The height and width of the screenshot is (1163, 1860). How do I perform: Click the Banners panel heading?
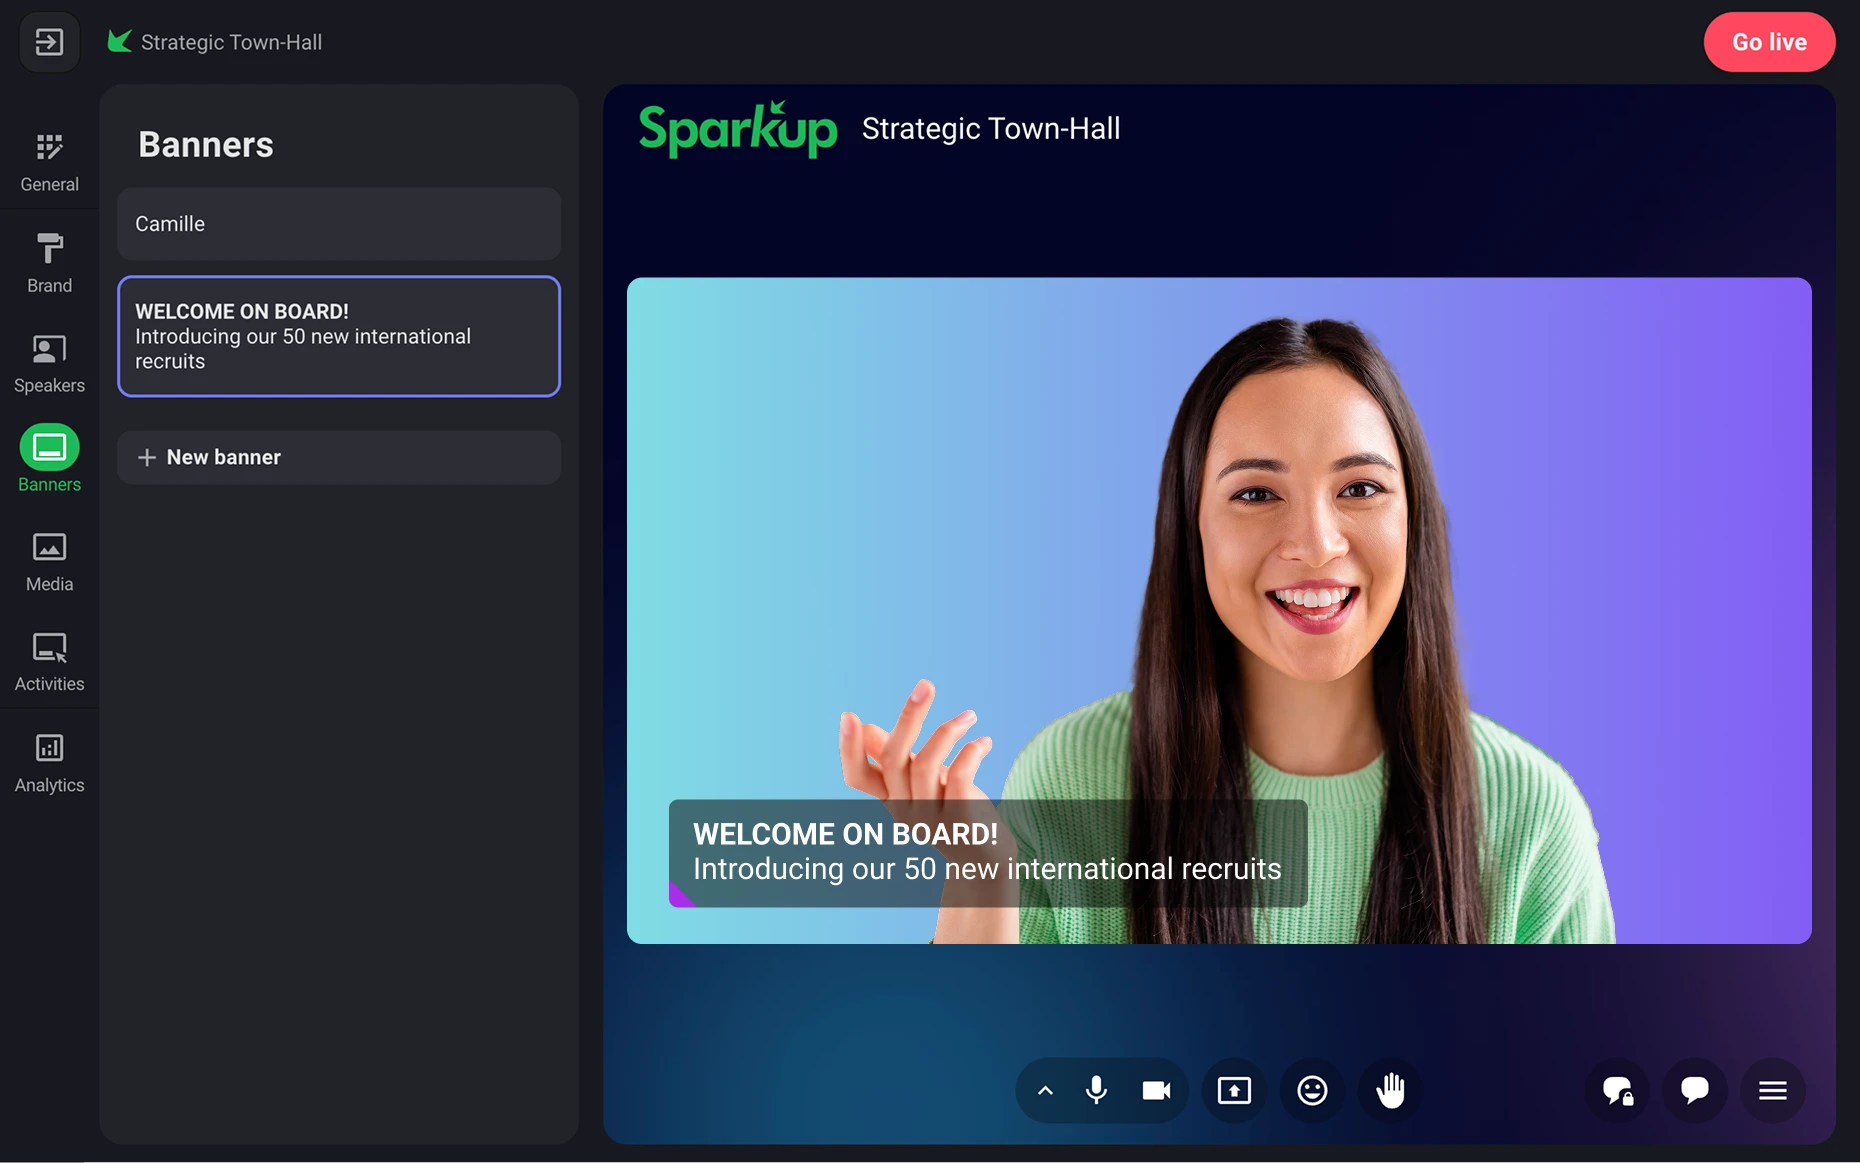206,145
